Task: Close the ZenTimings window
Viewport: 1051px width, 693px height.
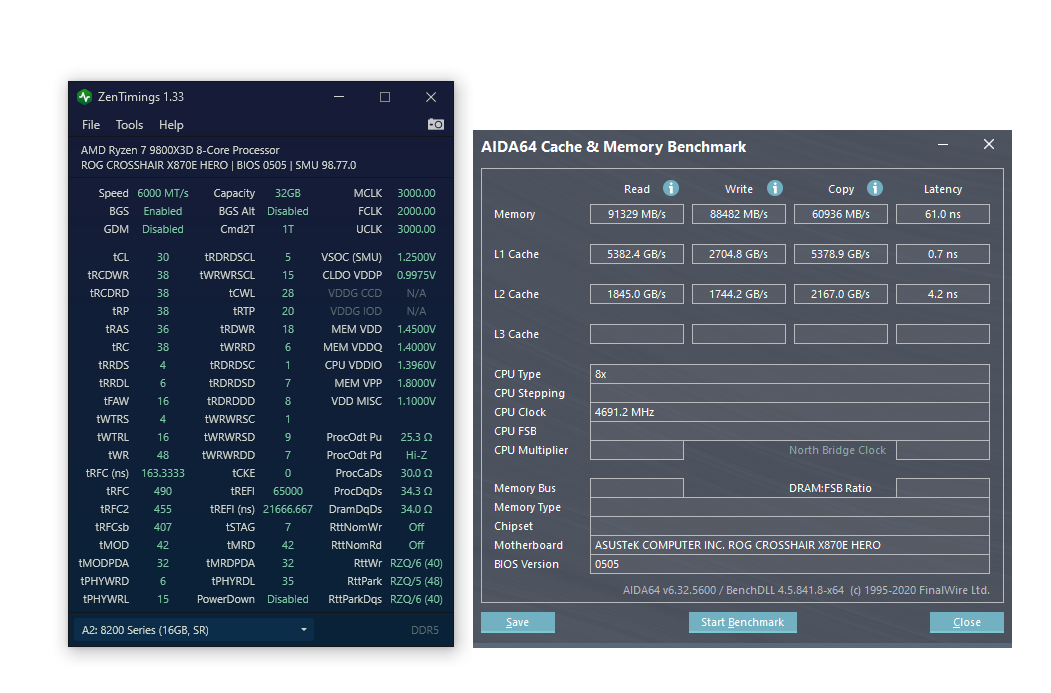Action: [x=431, y=97]
